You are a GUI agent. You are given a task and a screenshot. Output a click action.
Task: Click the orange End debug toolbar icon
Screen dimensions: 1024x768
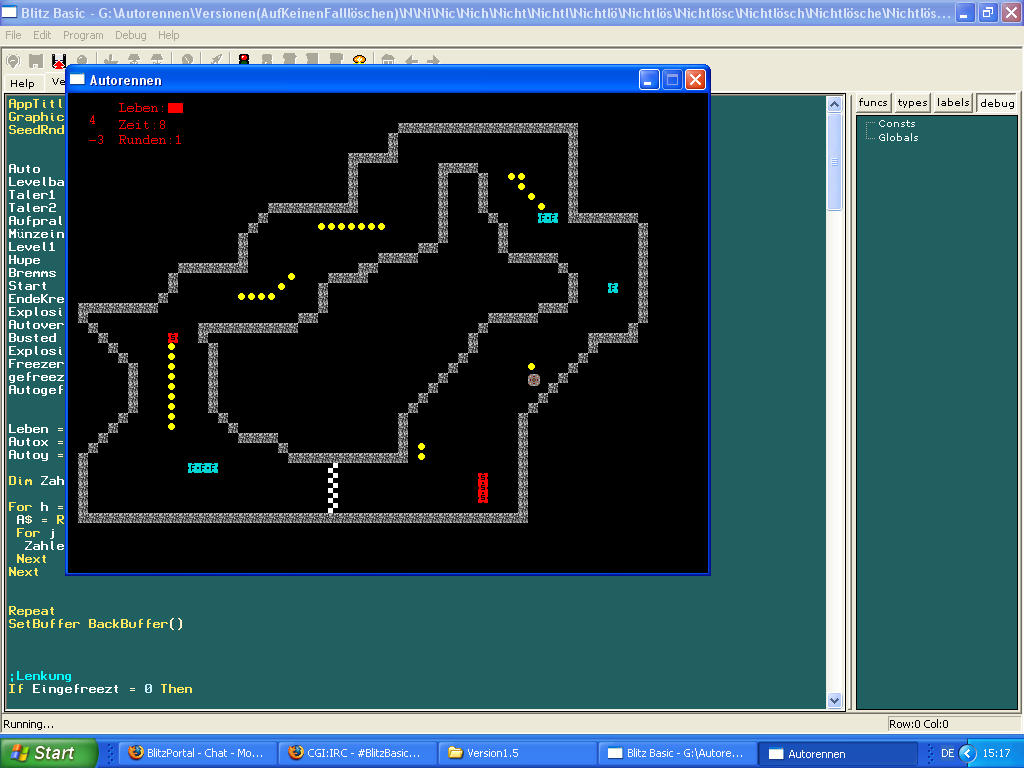pyautogui.click(x=360, y=61)
